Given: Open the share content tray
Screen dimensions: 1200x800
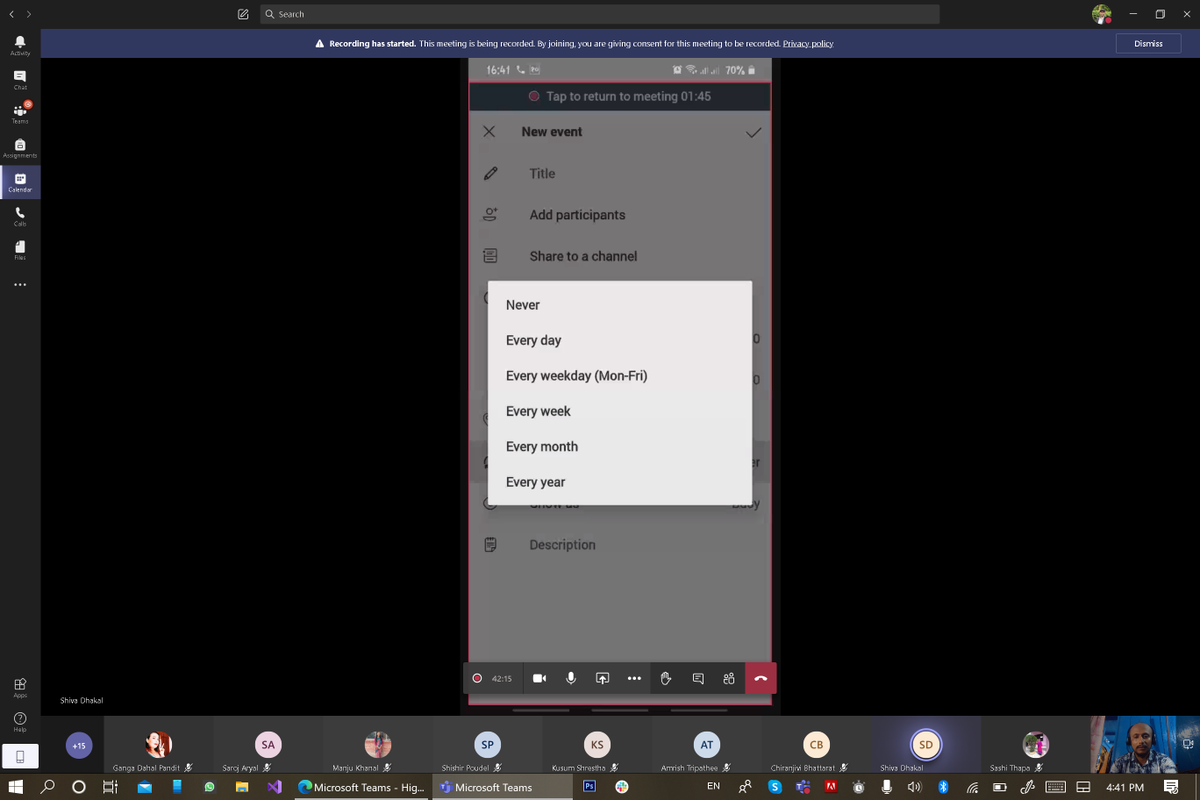Looking at the screenshot, I should pyautogui.click(x=602, y=678).
